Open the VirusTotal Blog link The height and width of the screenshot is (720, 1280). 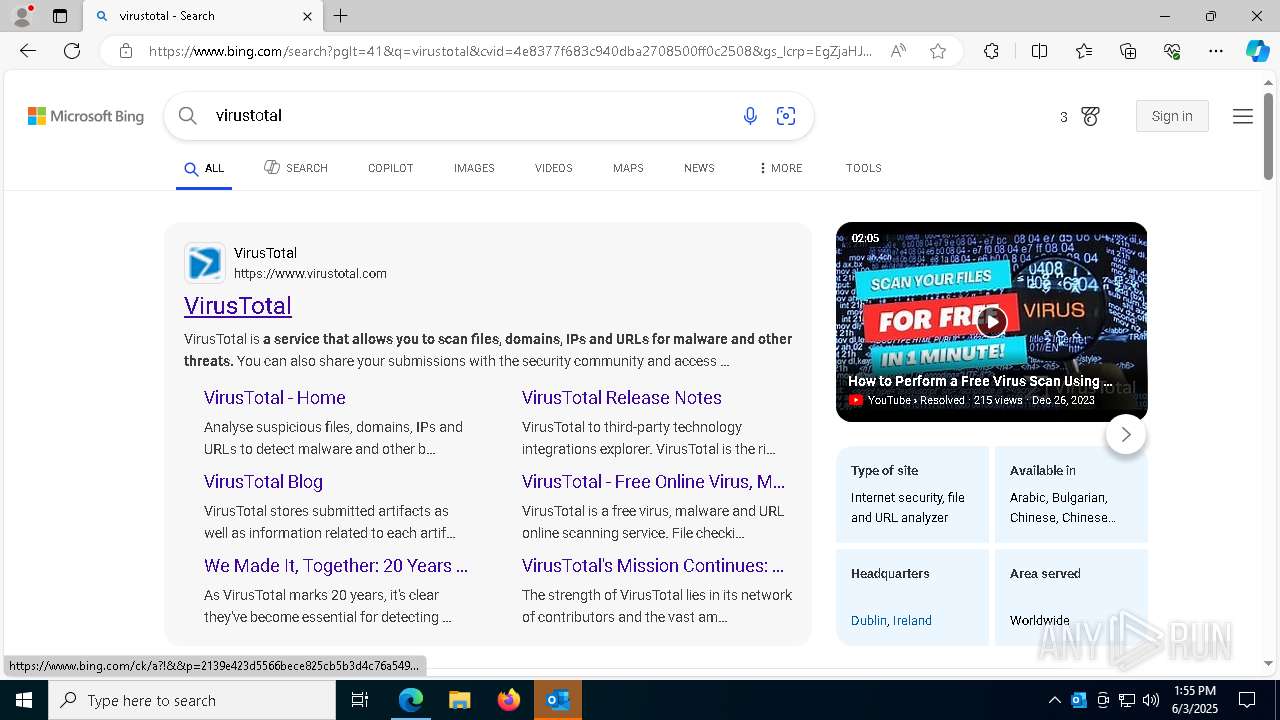pos(263,482)
